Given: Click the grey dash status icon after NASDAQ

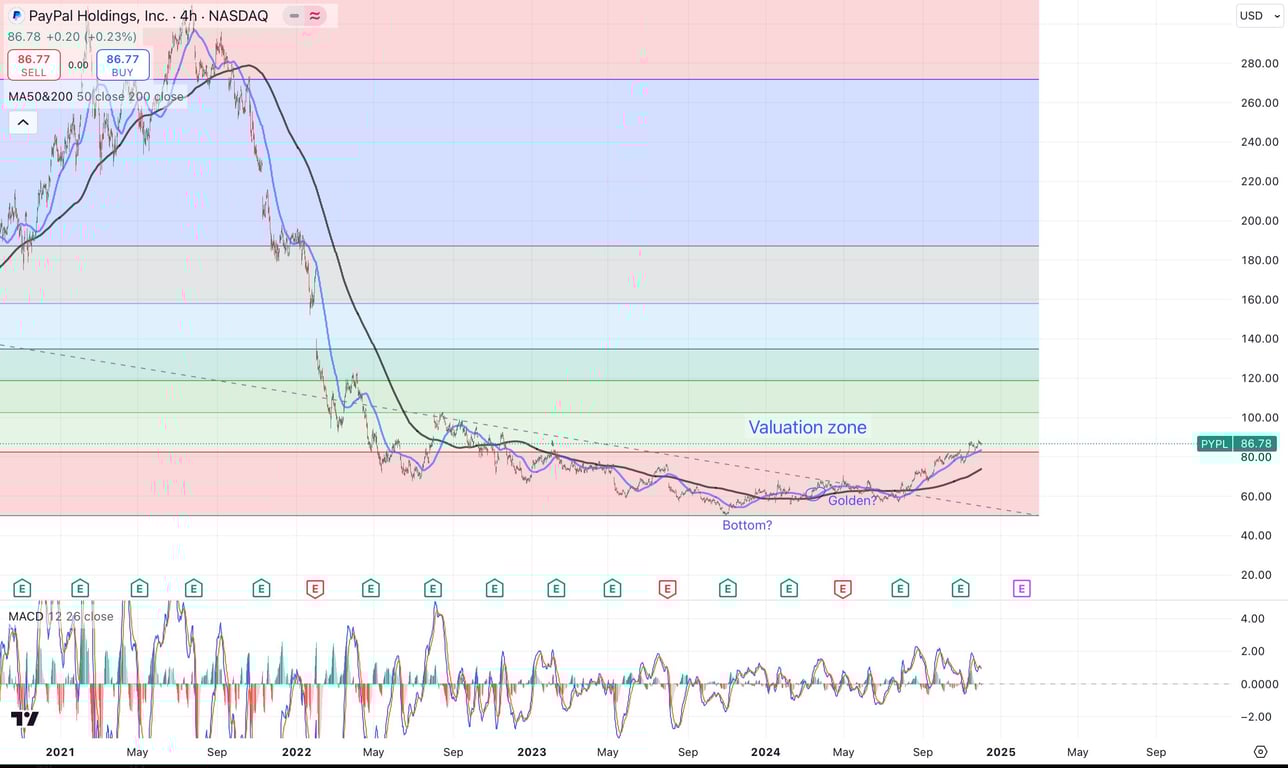Looking at the screenshot, I should point(293,16).
